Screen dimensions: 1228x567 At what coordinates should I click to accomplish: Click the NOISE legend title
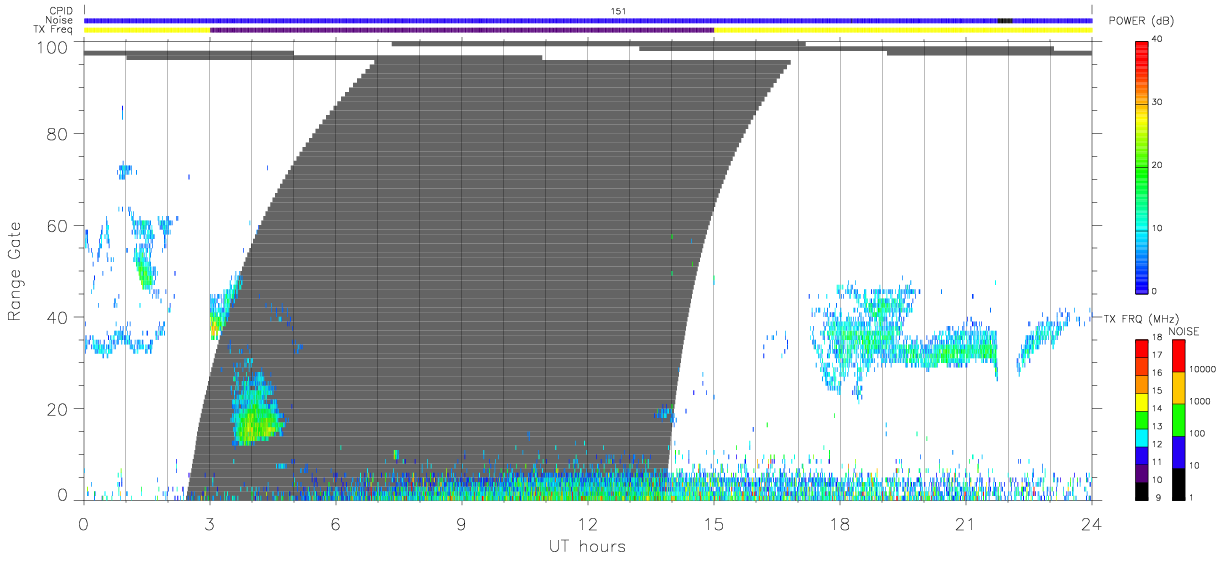click(x=1184, y=331)
